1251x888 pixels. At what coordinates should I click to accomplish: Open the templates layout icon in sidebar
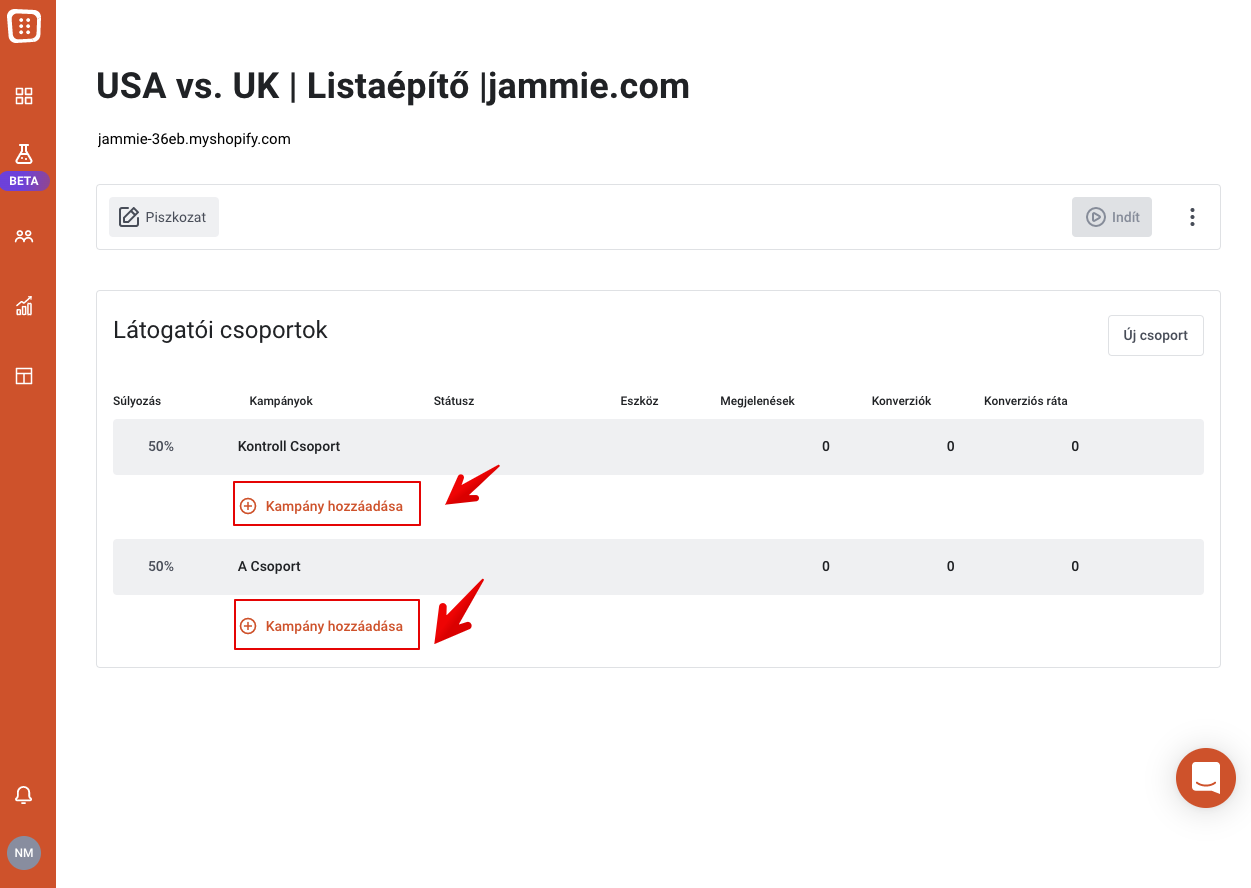pos(24,376)
